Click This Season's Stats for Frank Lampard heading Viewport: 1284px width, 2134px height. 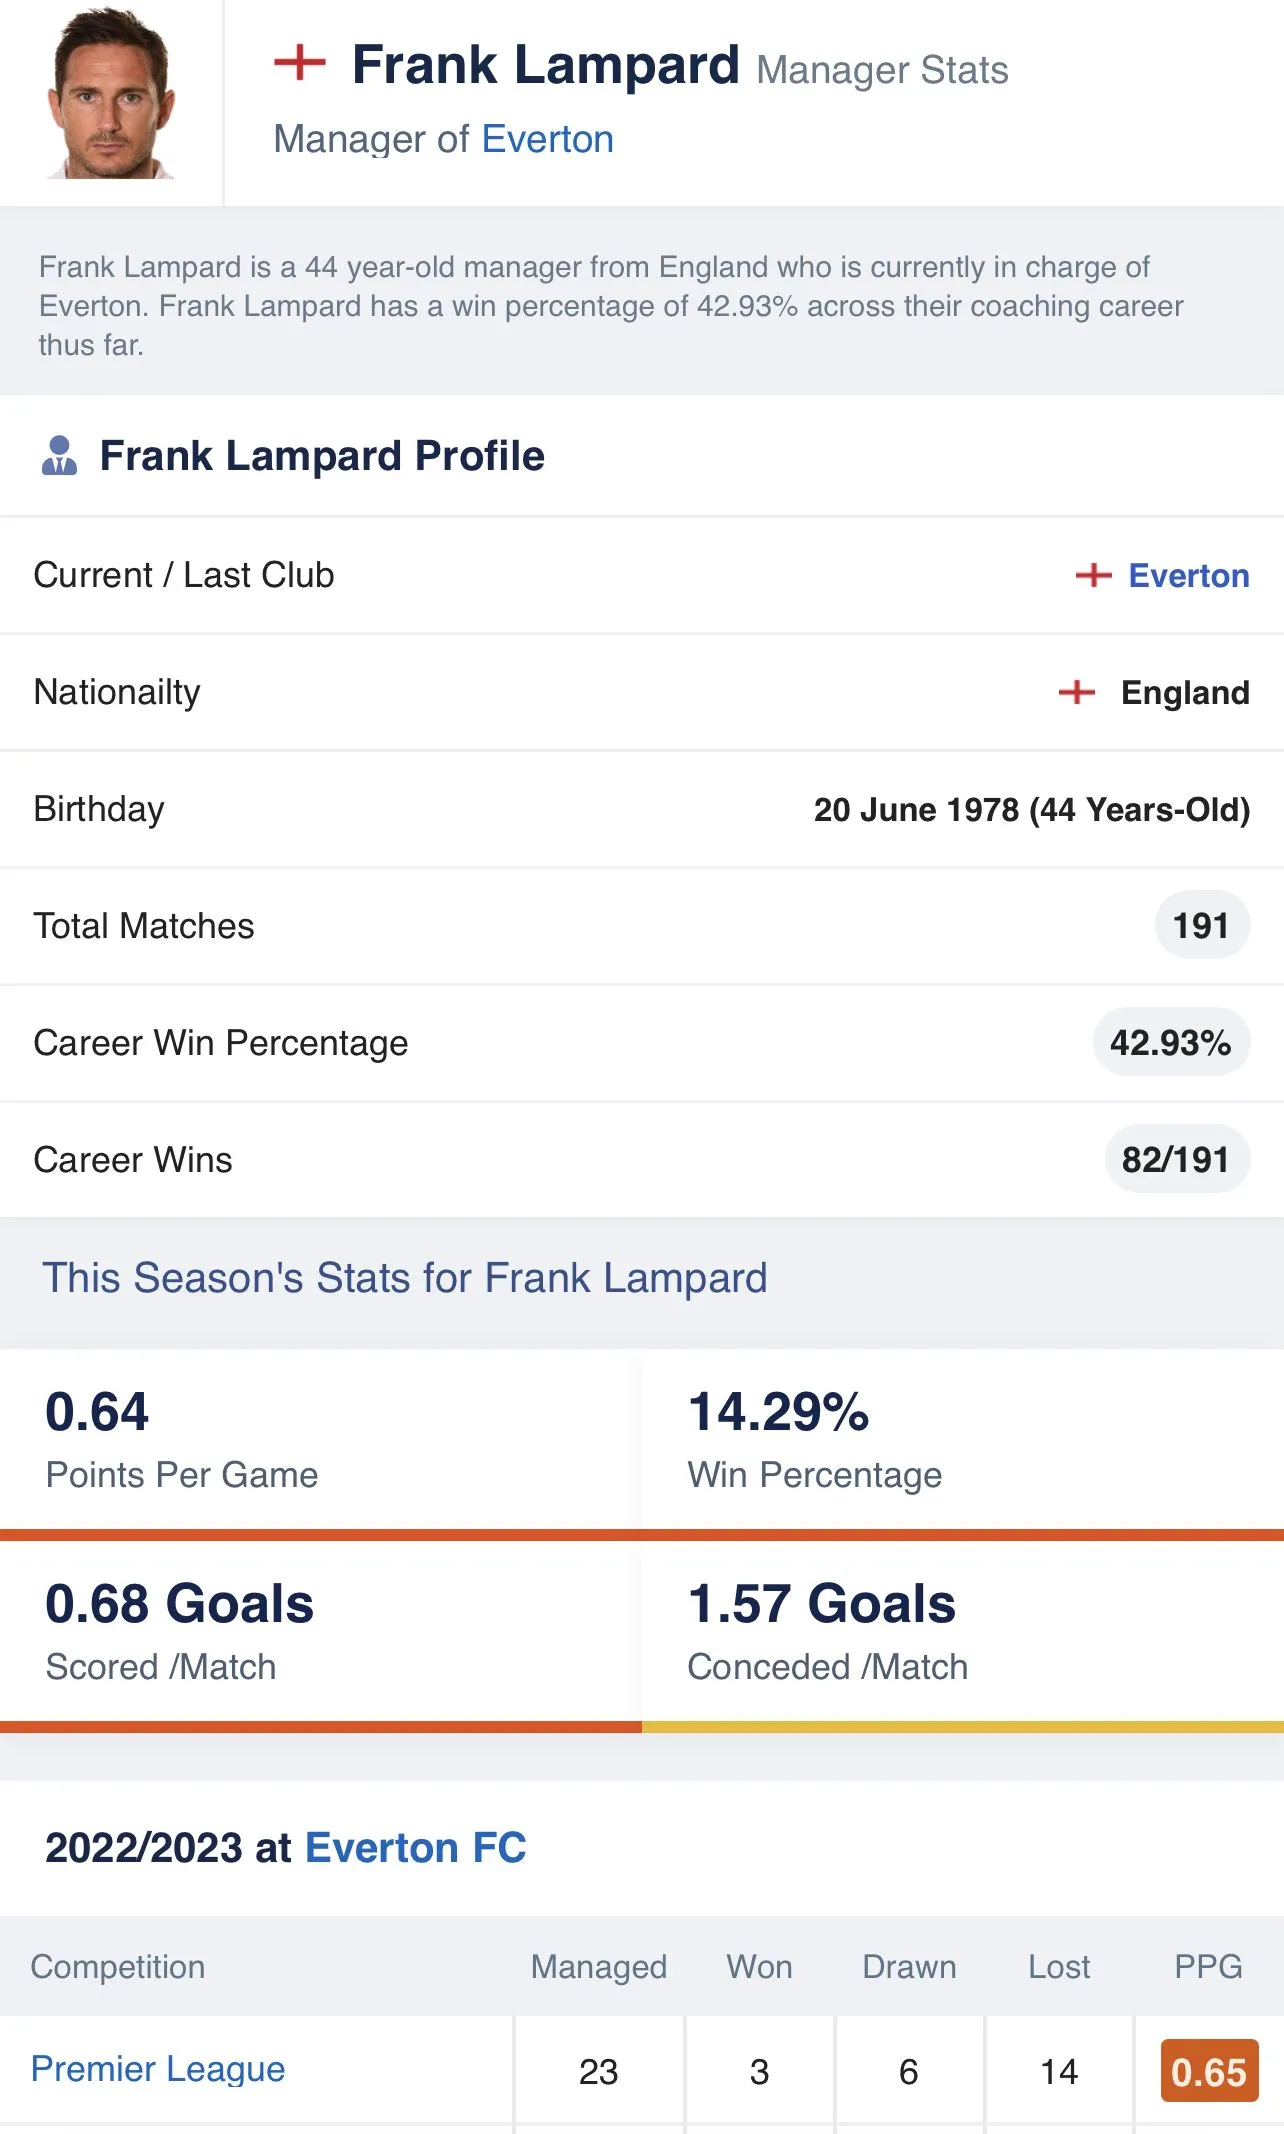pos(405,1277)
